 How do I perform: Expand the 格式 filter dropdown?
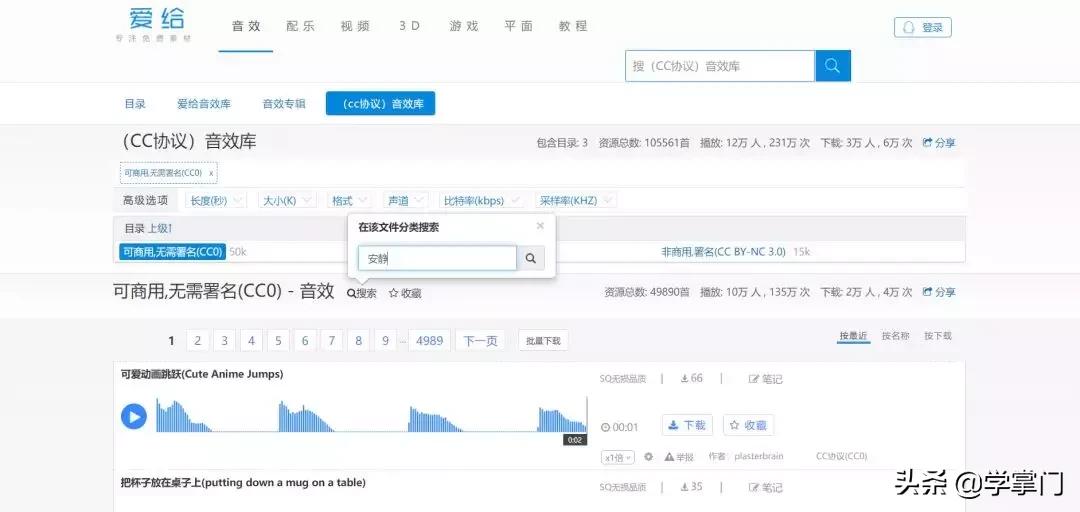pyautogui.click(x=349, y=201)
